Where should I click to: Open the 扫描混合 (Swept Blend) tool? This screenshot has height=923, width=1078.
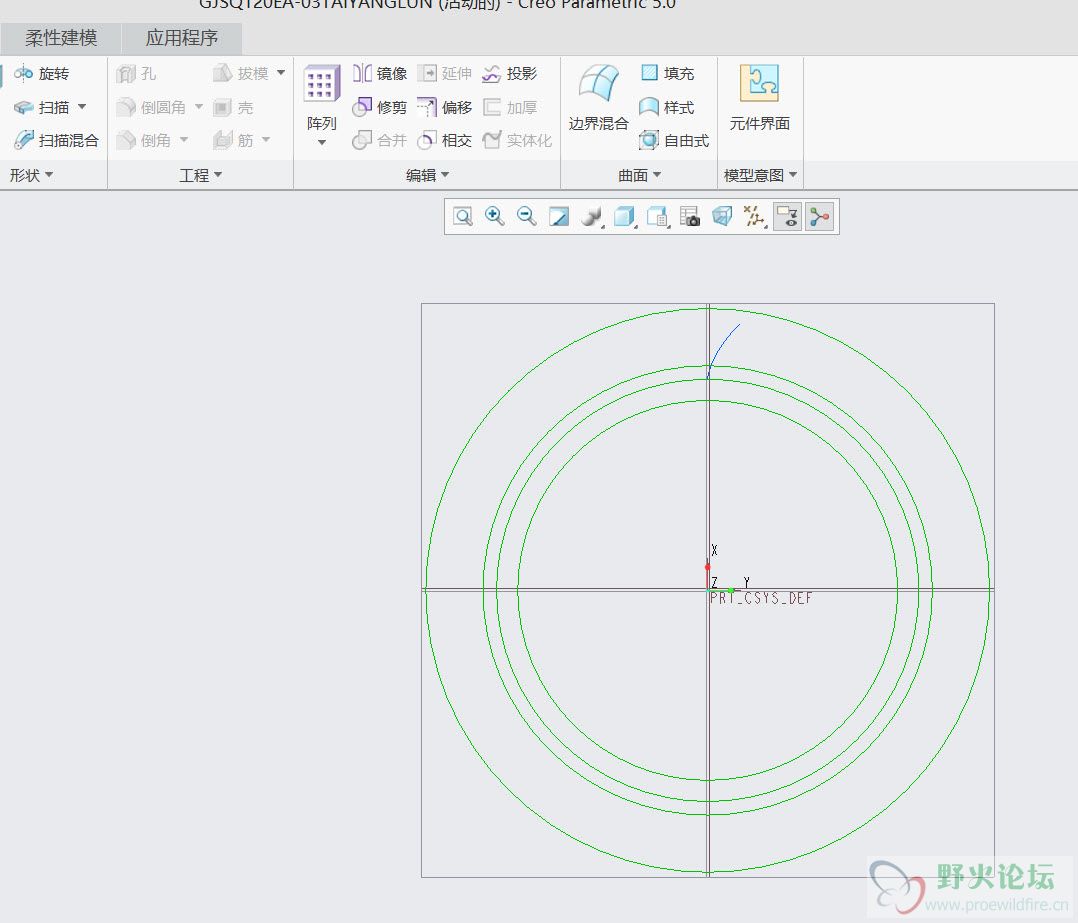[56, 140]
